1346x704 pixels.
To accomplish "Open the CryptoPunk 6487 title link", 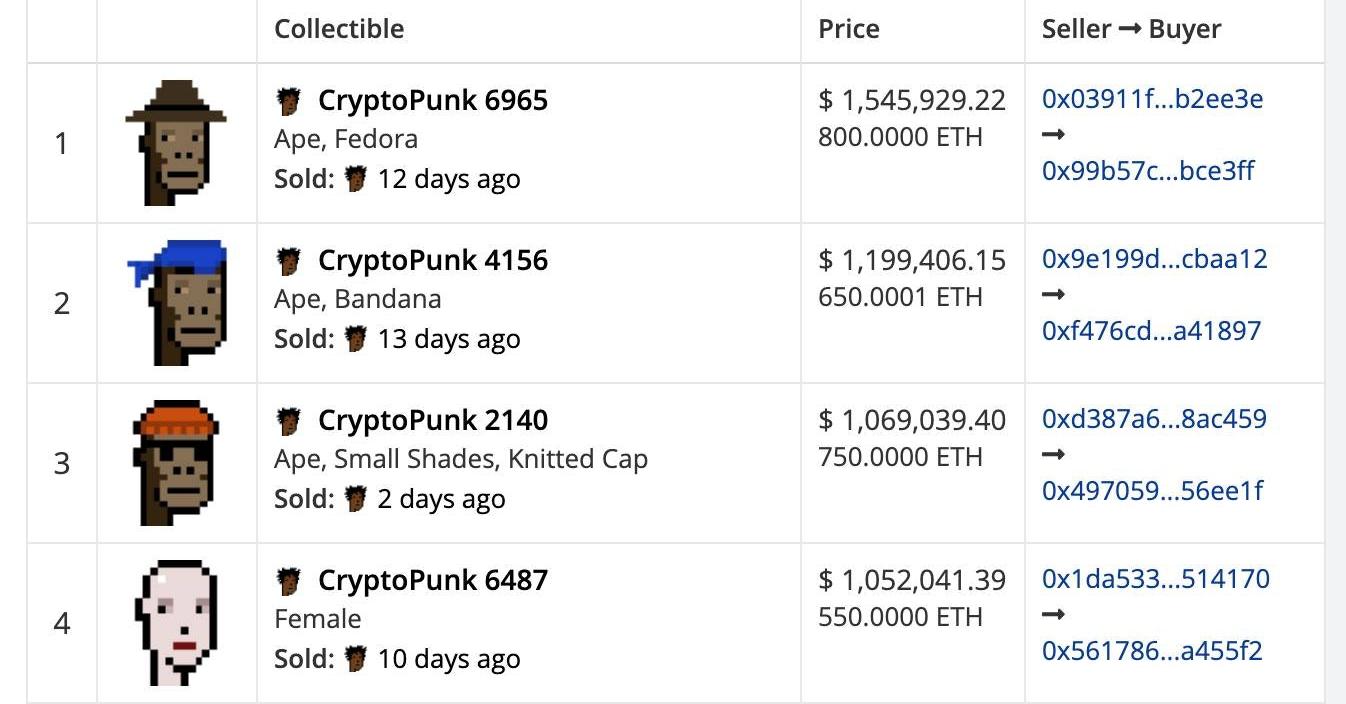I will click(x=432, y=580).
